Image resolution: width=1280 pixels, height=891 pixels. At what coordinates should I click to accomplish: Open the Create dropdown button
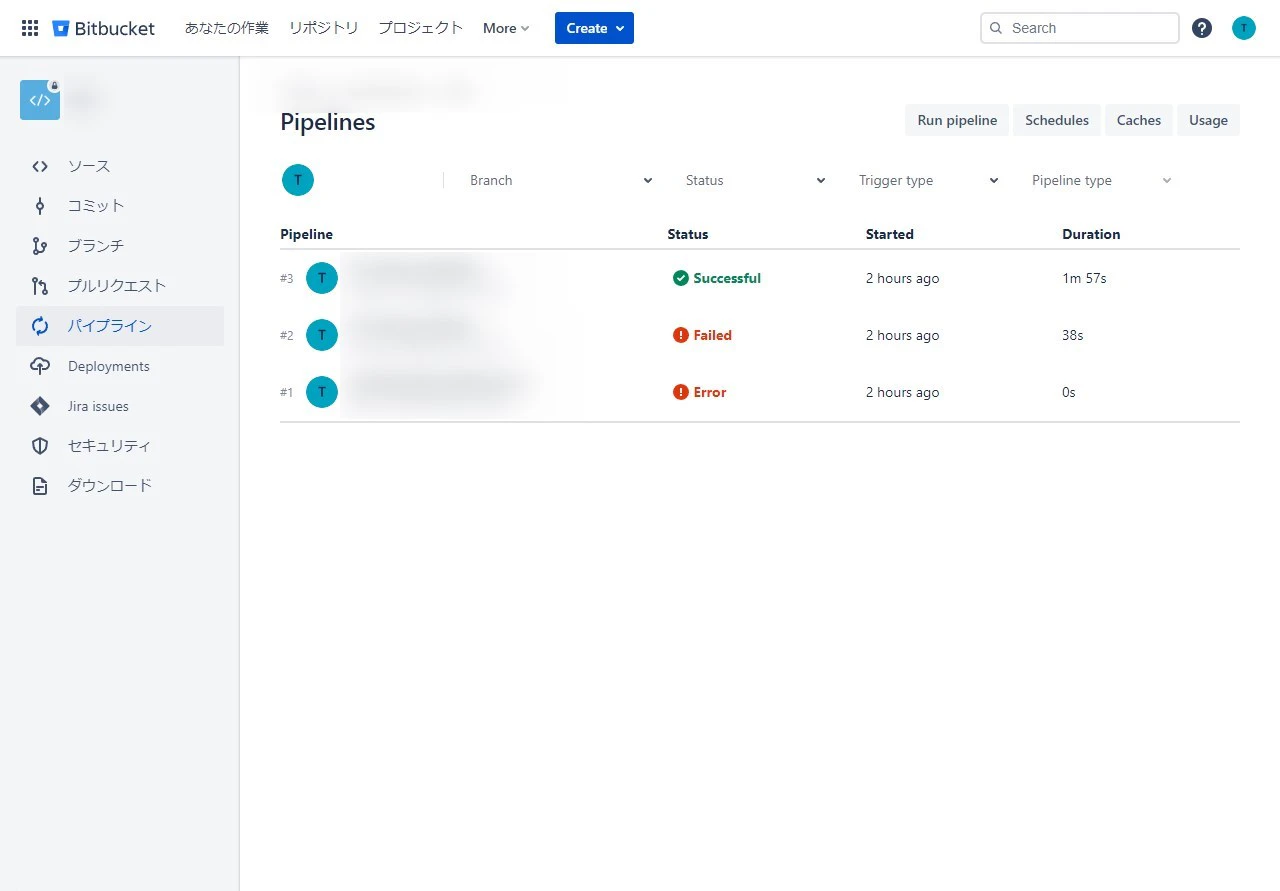[x=594, y=28]
